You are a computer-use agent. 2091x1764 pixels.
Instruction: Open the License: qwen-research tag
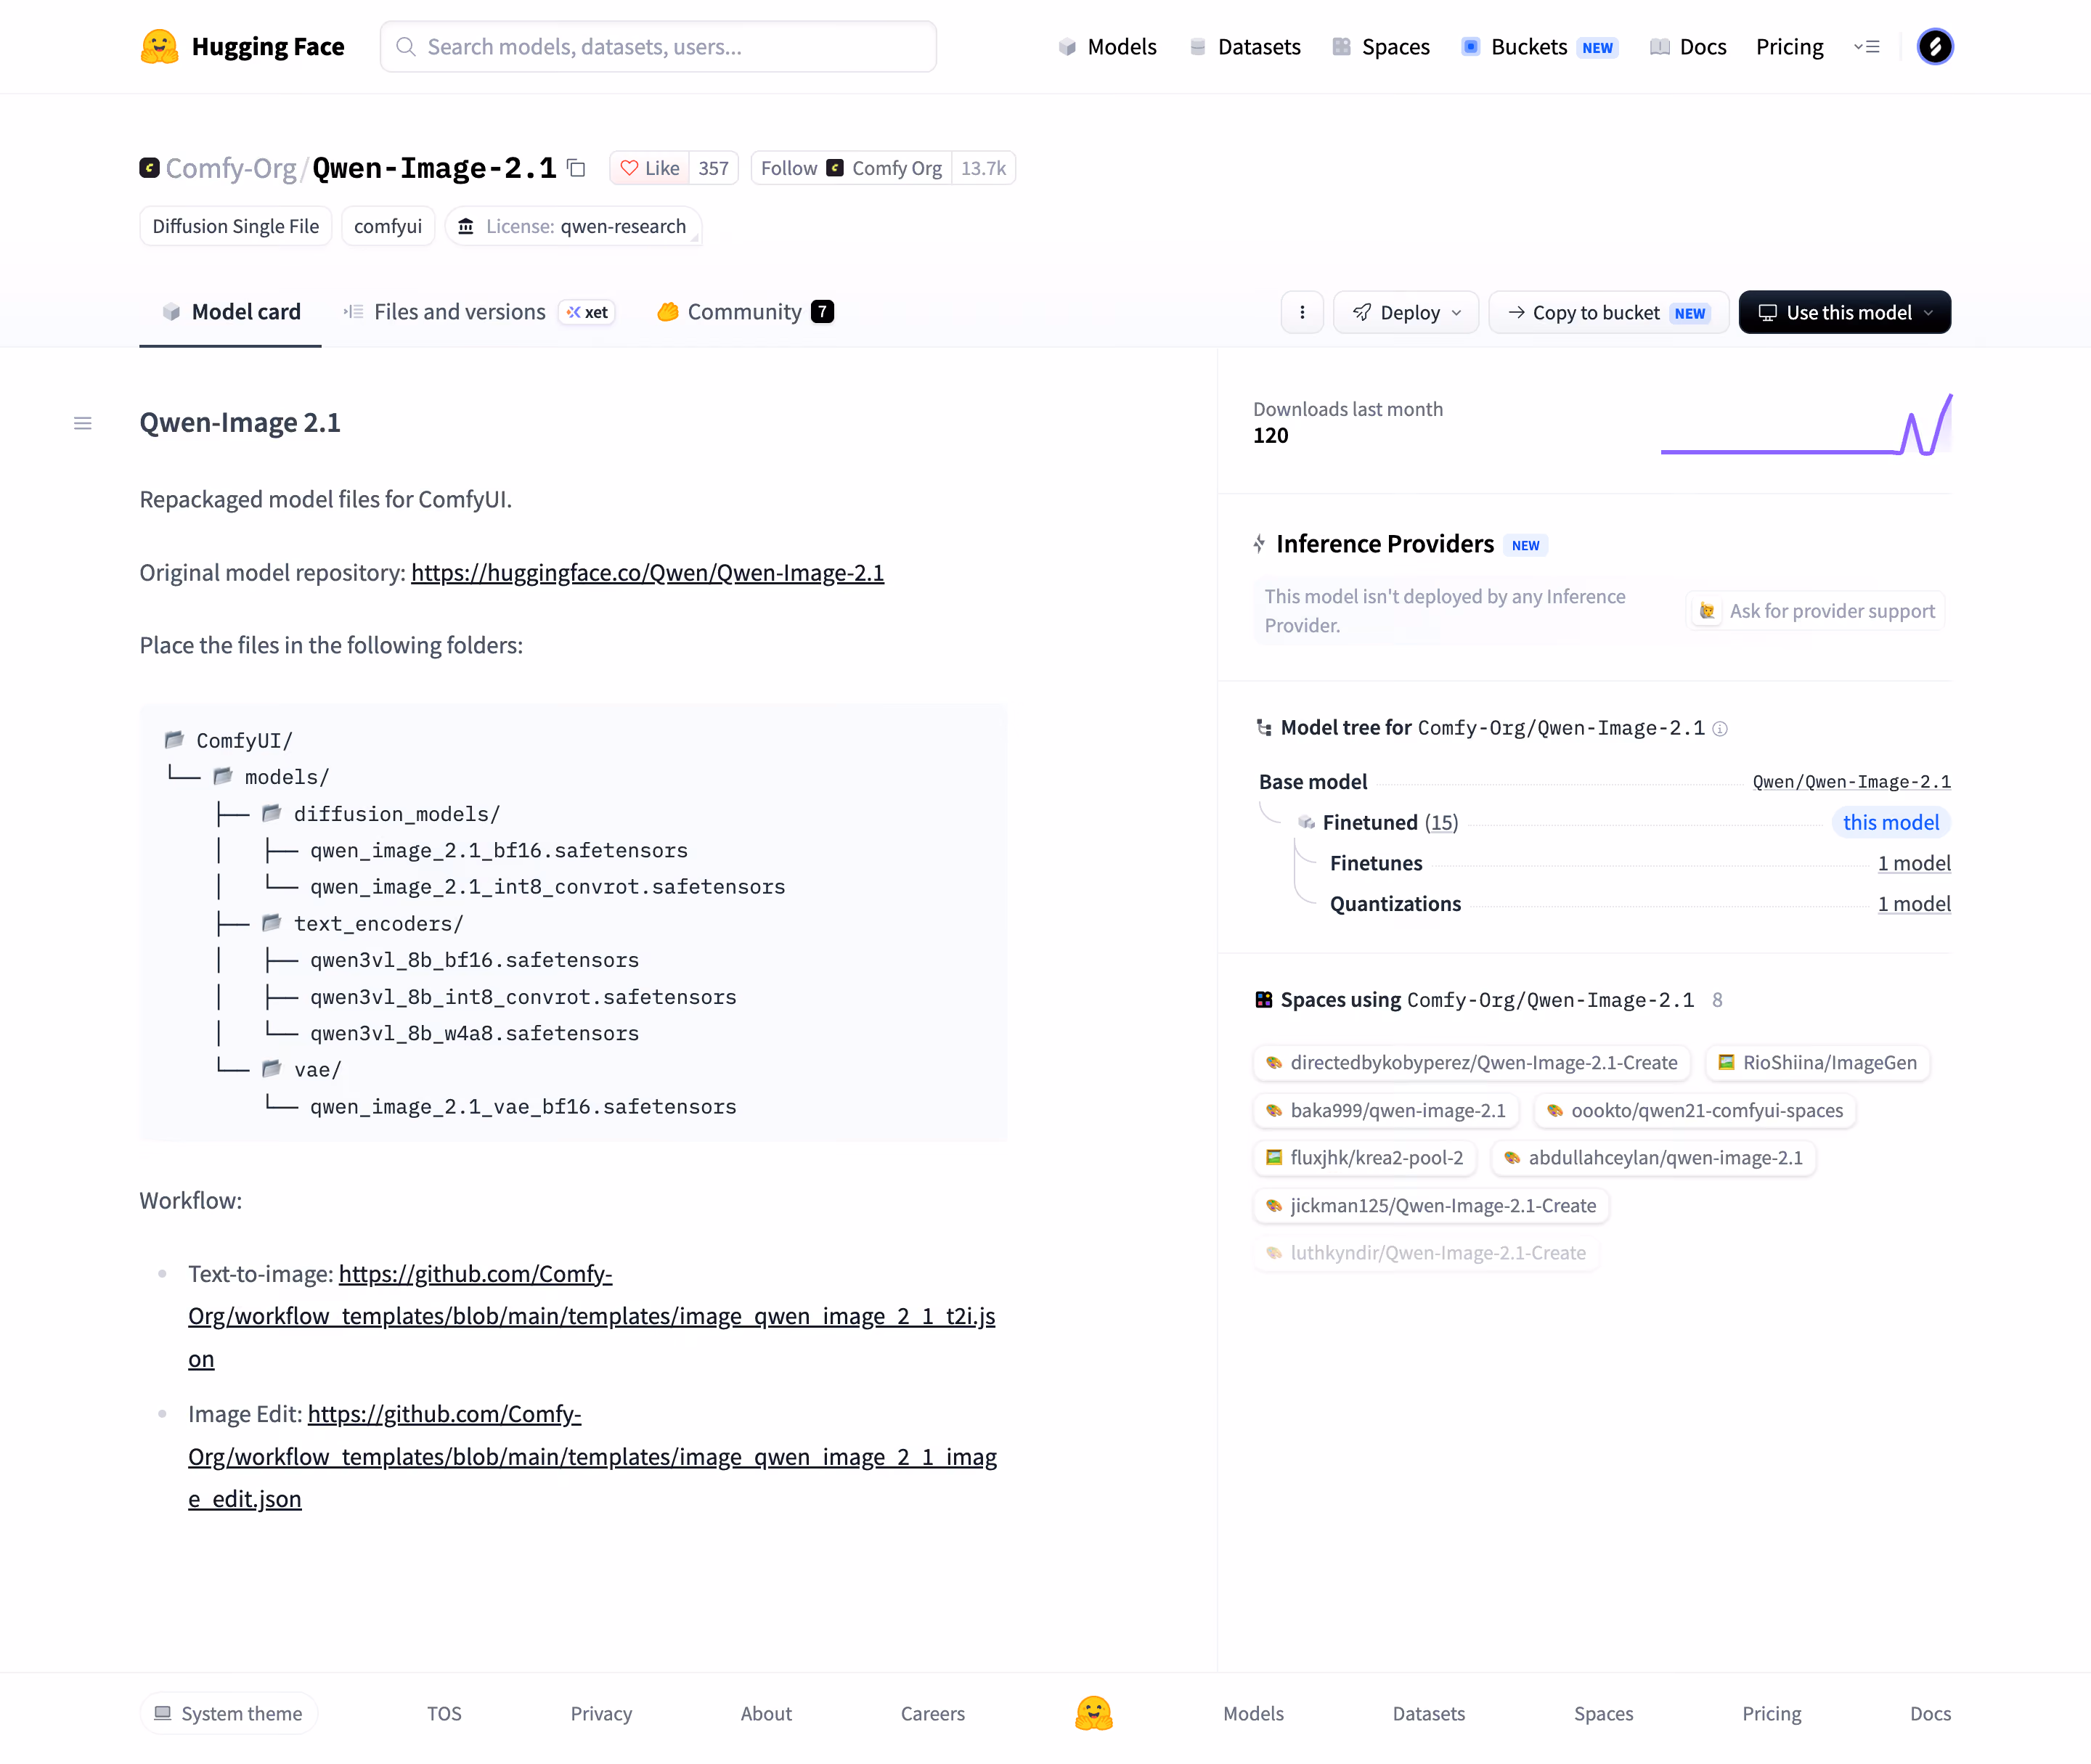click(573, 227)
